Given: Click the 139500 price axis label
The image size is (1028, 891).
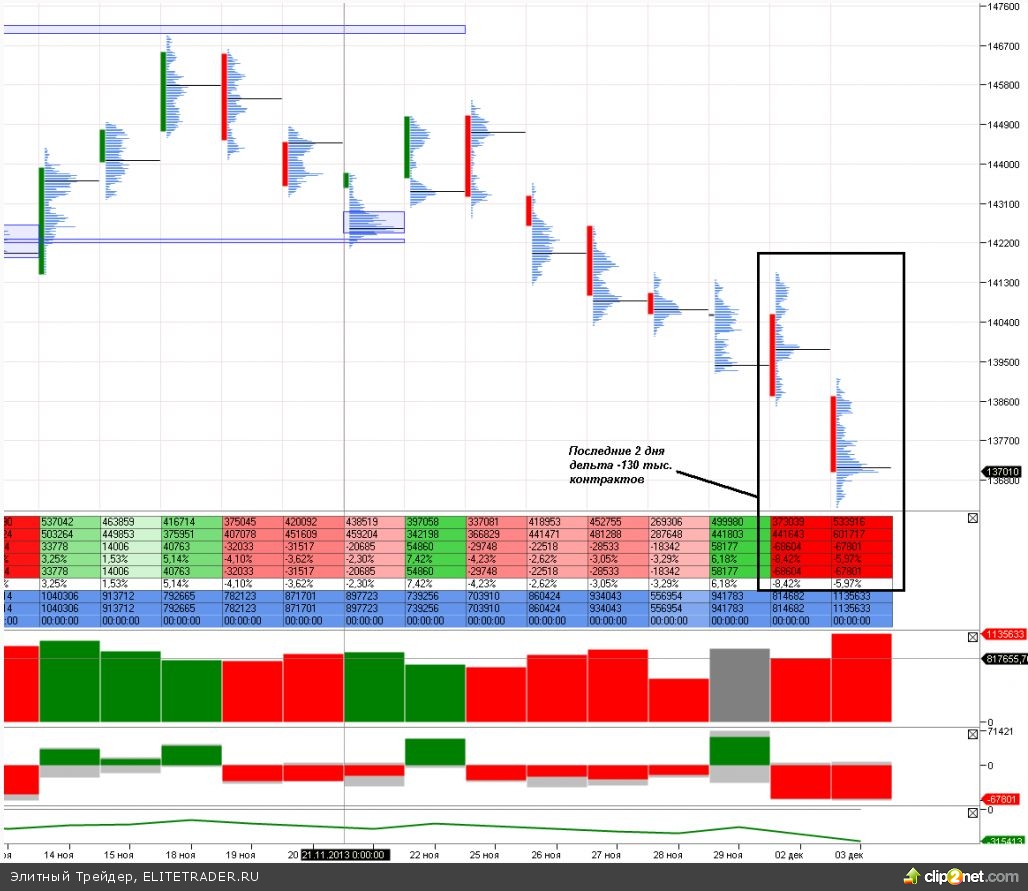Looking at the screenshot, I should (1004, 362).
